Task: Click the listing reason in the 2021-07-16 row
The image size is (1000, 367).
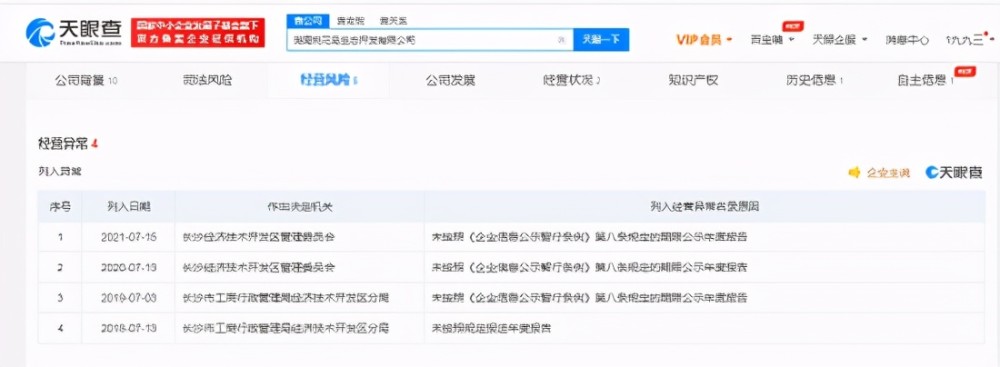Action: click(x=589, y=237)
